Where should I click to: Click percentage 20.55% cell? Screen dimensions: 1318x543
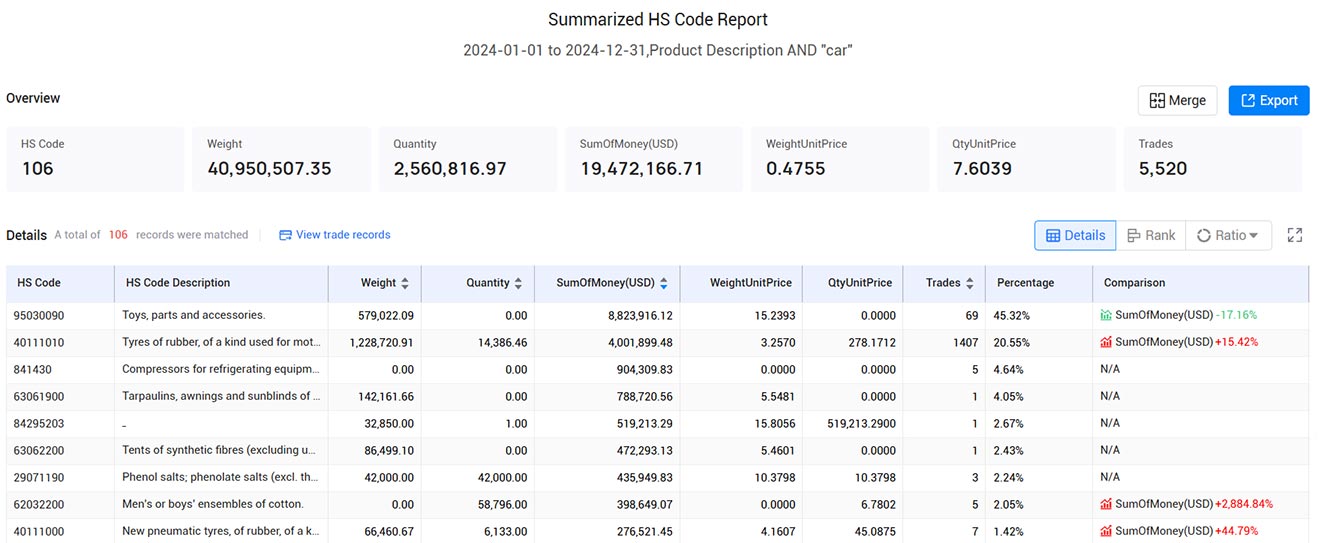coord(1039,342)
